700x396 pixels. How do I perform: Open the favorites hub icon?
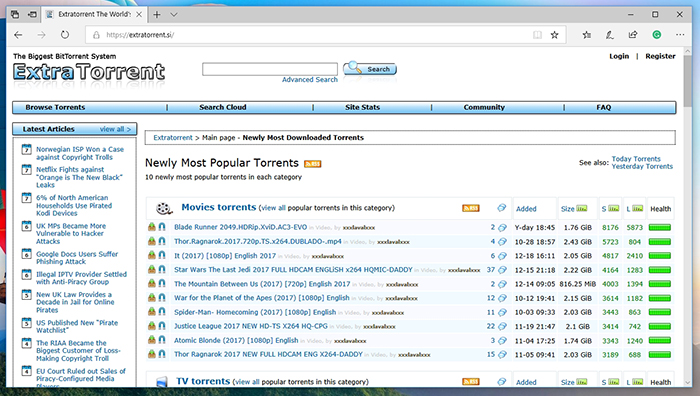[x=587, y=35]
